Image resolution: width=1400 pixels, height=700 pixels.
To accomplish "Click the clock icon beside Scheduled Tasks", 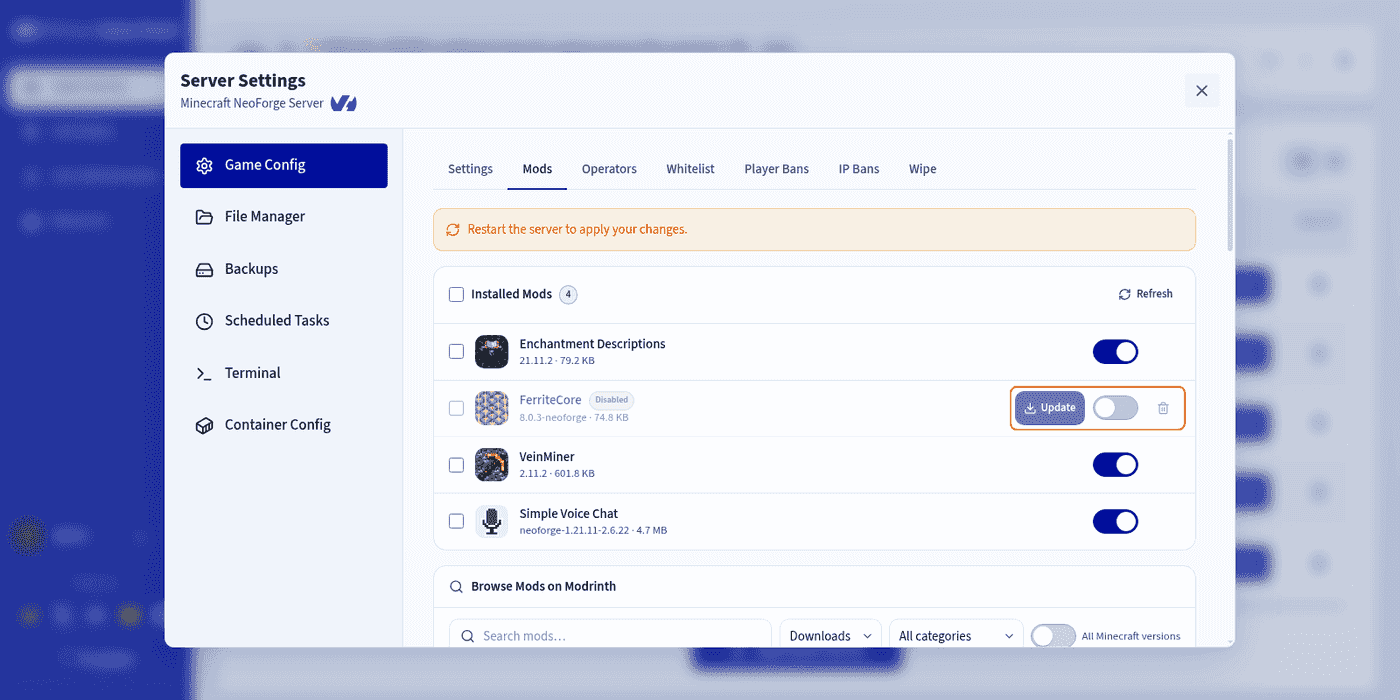I will pos(204,321).
